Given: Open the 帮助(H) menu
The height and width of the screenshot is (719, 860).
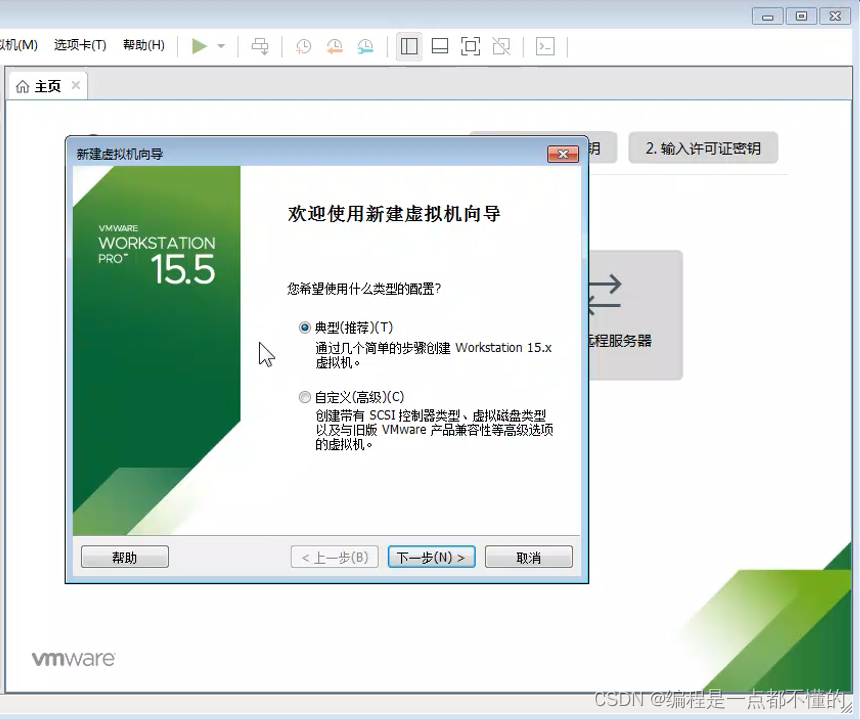Looking at the screenshot, I should point(144,45).
